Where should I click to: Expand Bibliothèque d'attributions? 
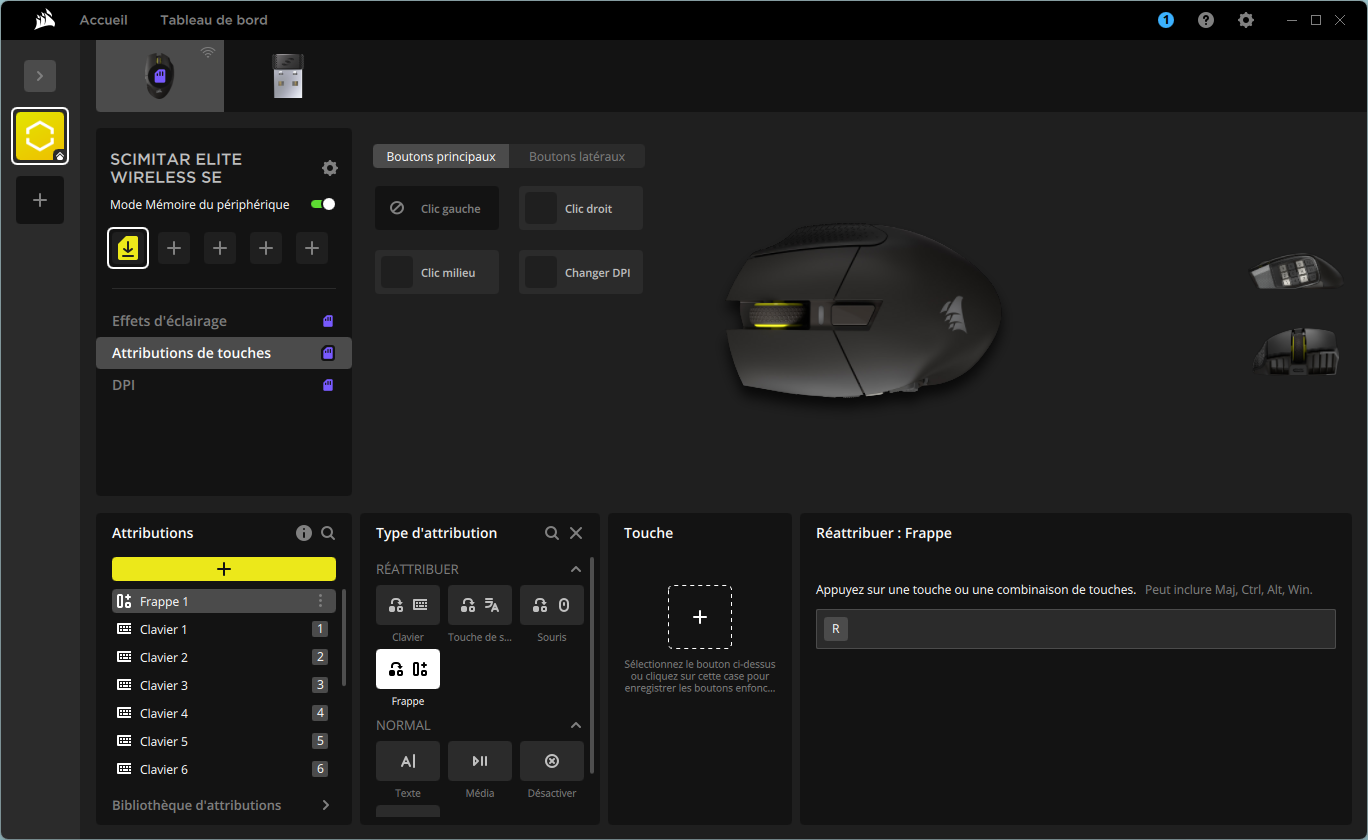coord(222,805)
